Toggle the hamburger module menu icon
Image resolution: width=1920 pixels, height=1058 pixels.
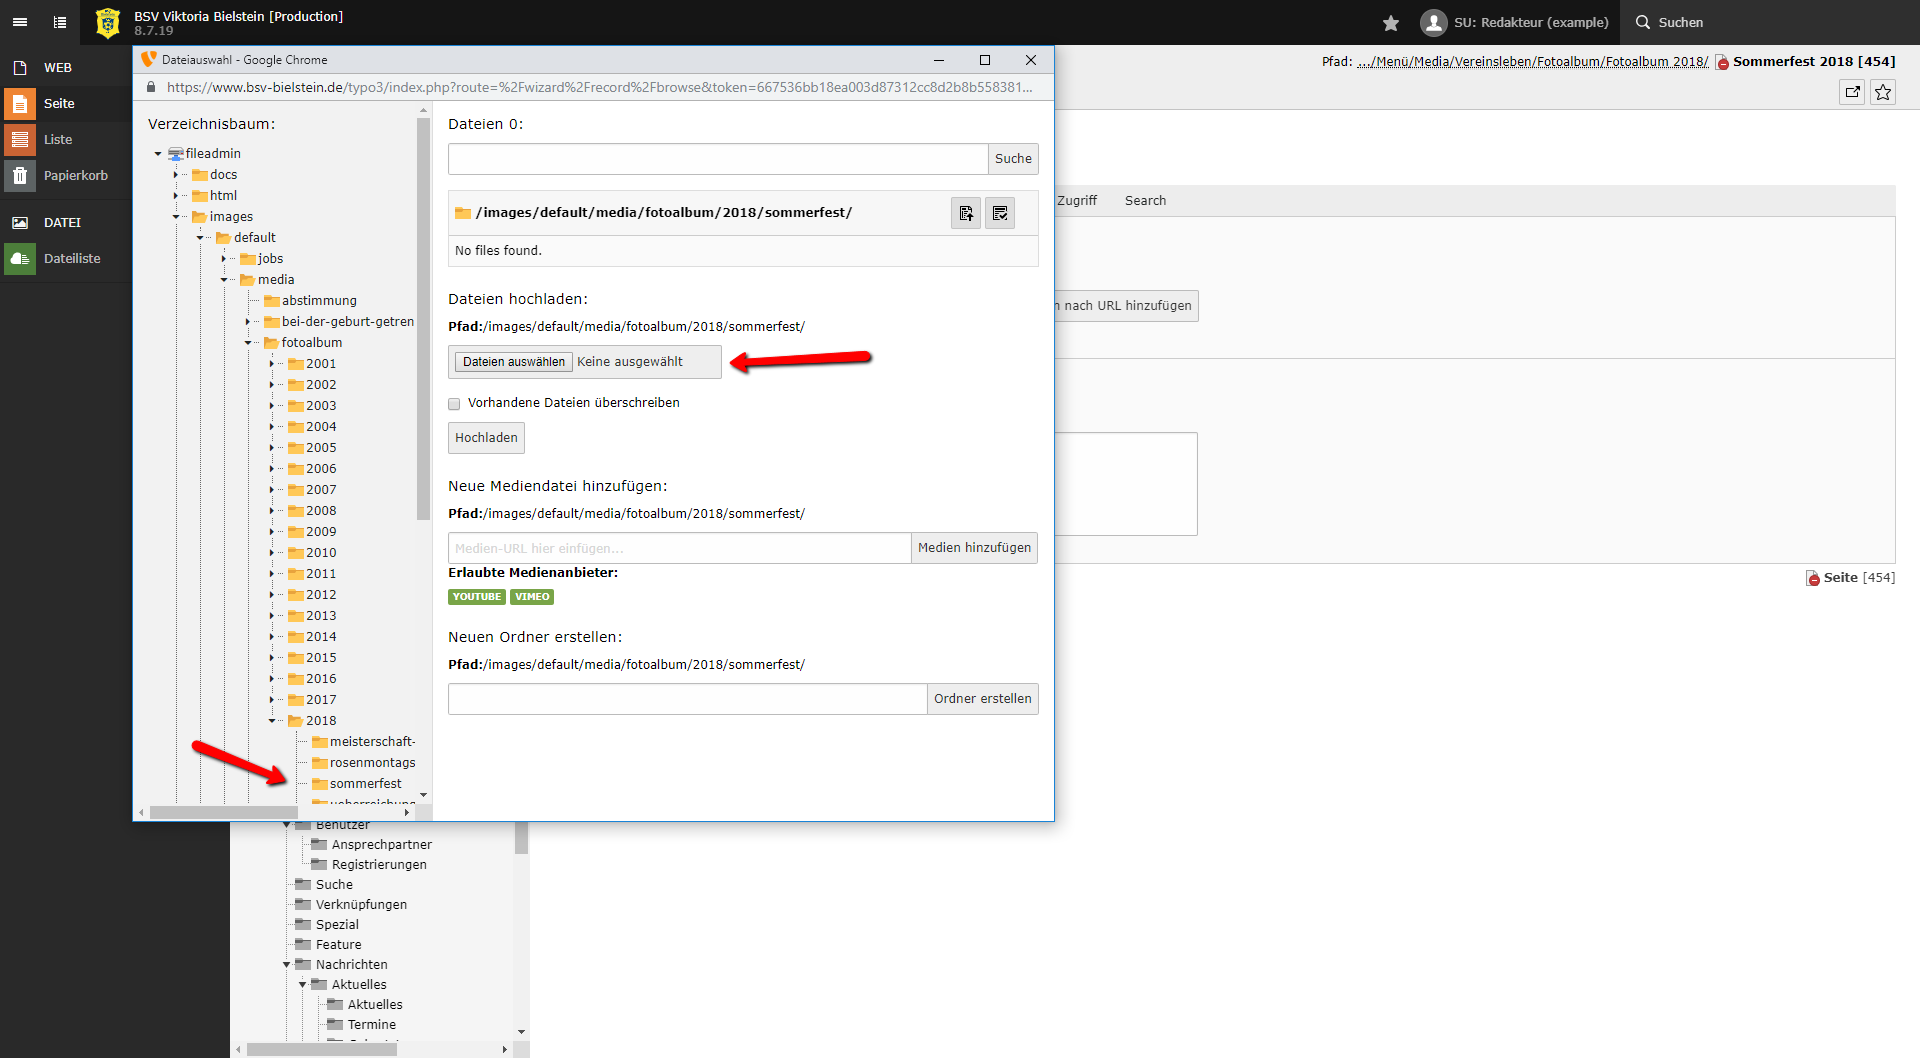pyautogui.click(x=20, y=22)
